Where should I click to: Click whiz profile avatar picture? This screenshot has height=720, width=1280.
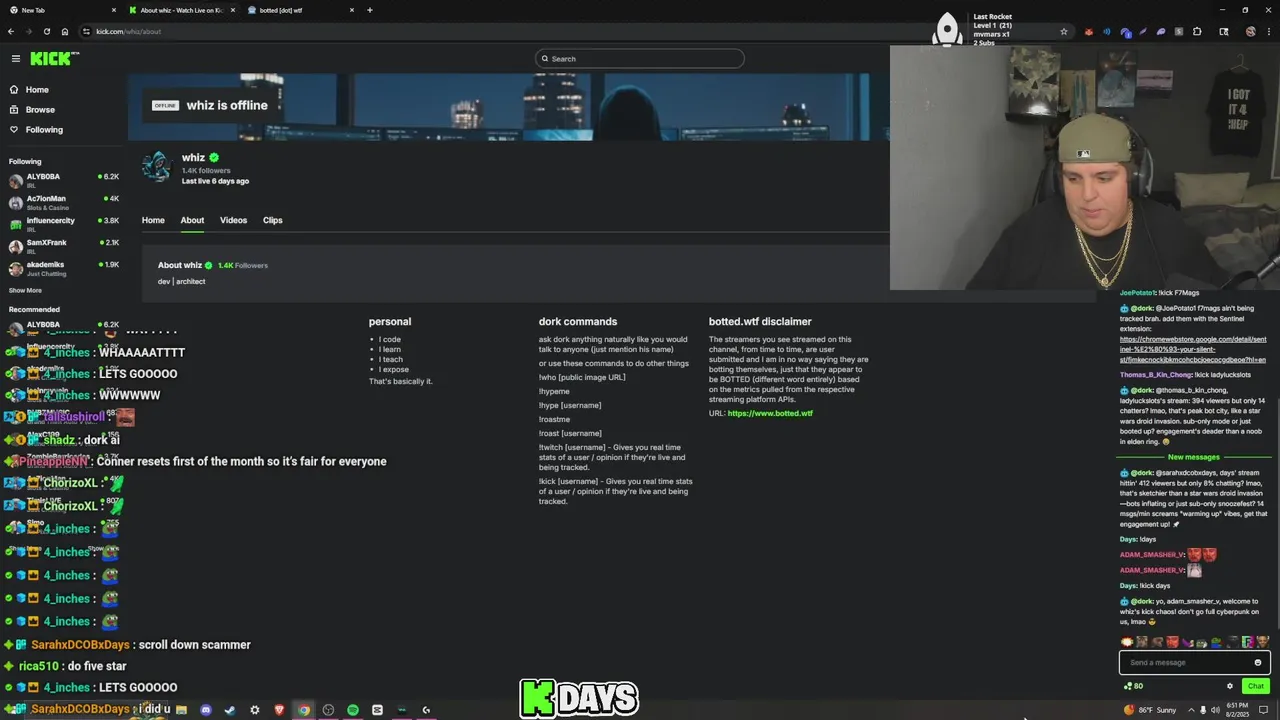pyautogui.click(x=157, y=167)
